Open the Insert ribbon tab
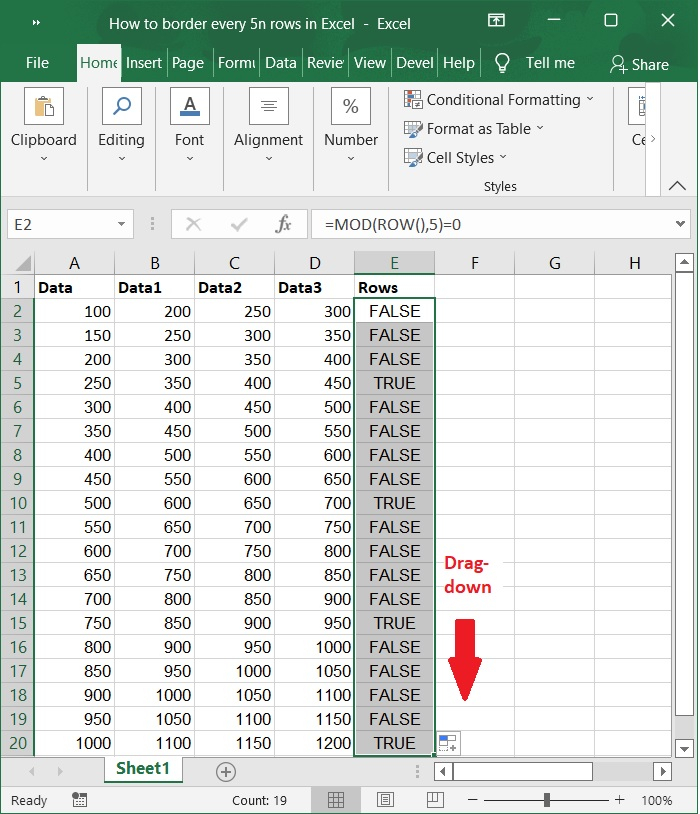Screen dimensions: 700x814 [x=144, y=62]
